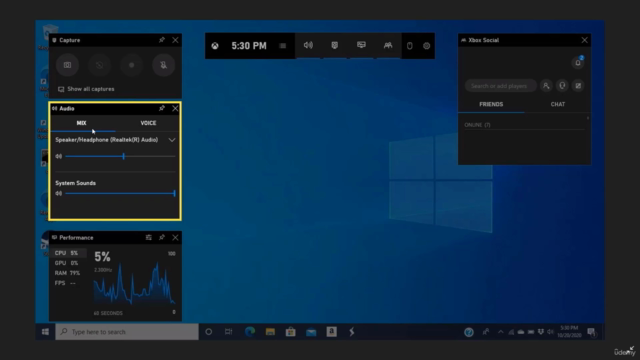This screenshot has height=360, width=640.
Task: Adjust the Speaker/Headphone volume slider
Action: coord(120,156)
